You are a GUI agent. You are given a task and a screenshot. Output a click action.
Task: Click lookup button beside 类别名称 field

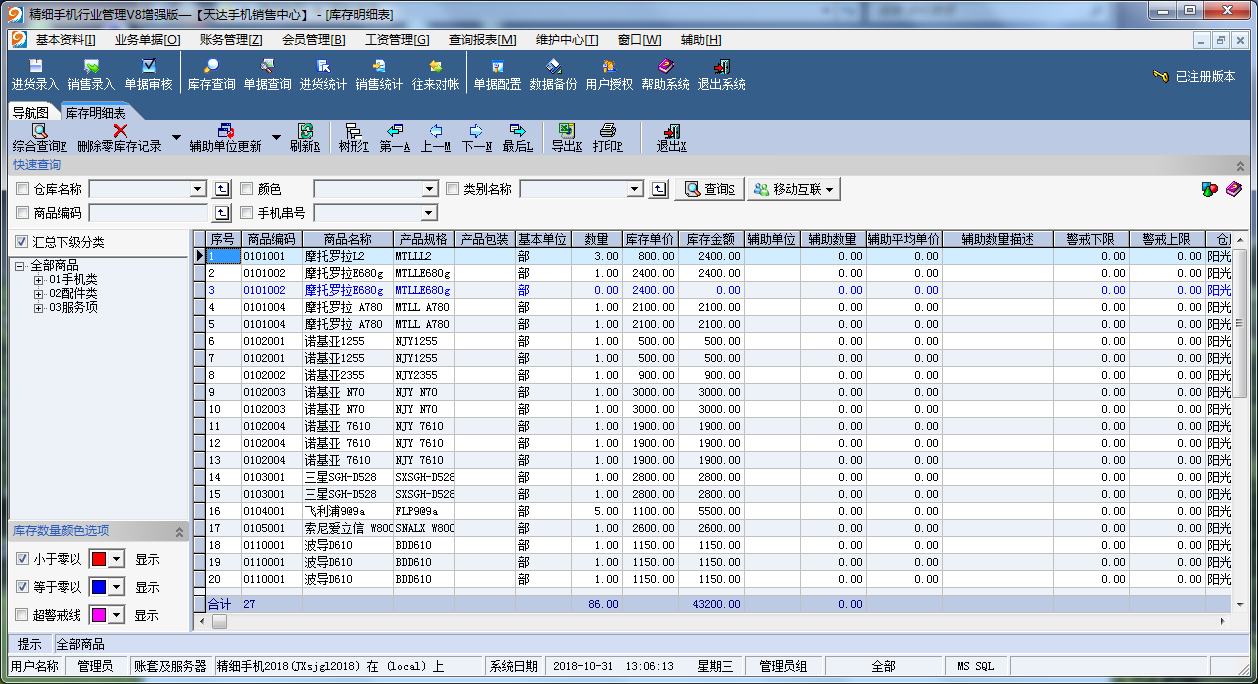coord(659,189)
